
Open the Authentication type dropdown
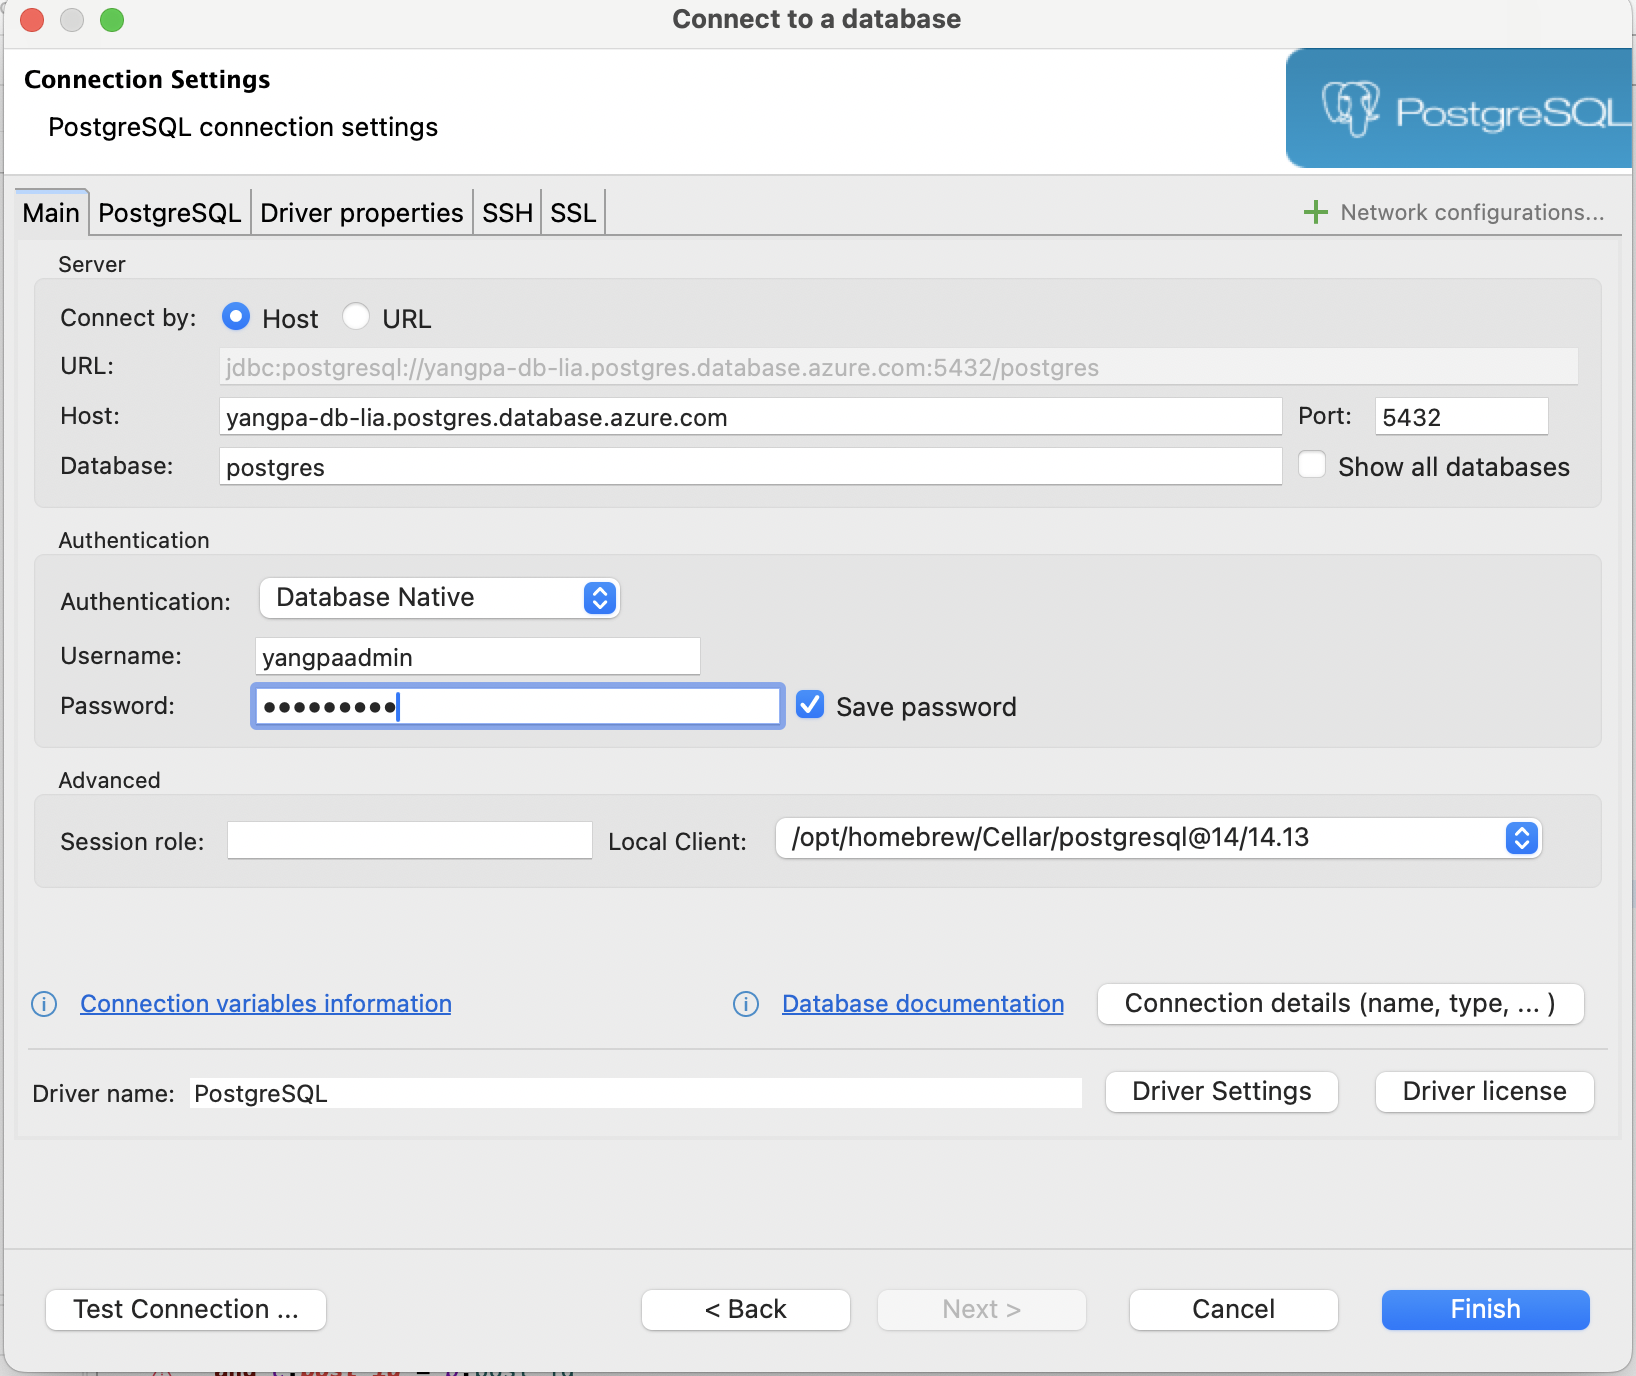[x=439, y=598]
